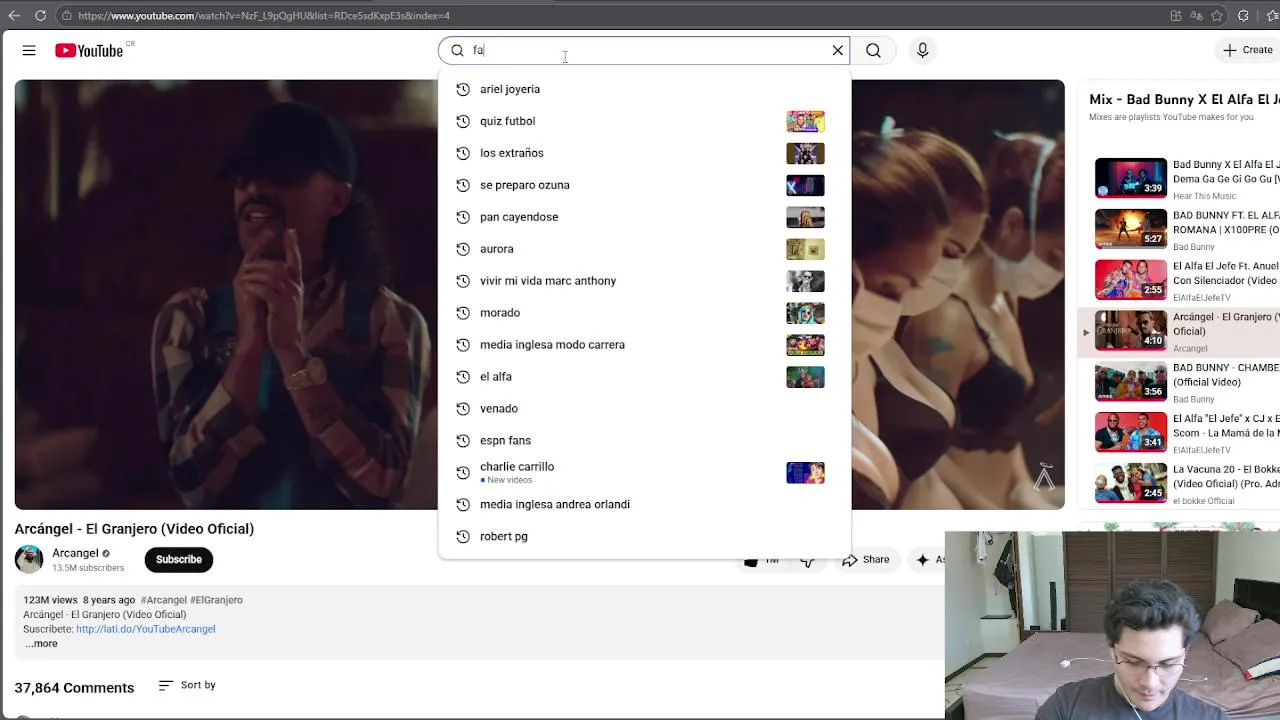The height and width of the screenshot is (720, 1280).
Task: Select suggestion 'los extraños'
Action: (x=644, y=153)
